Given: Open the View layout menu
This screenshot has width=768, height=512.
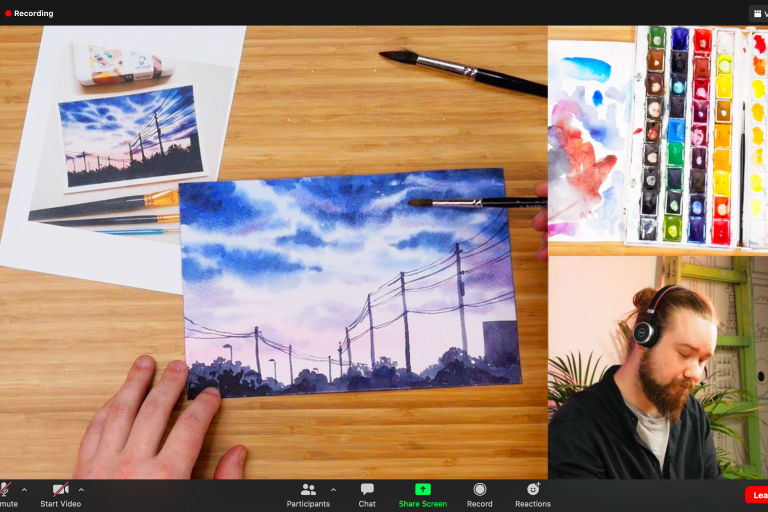Looking at the screenshot, I should click(758, 13).
